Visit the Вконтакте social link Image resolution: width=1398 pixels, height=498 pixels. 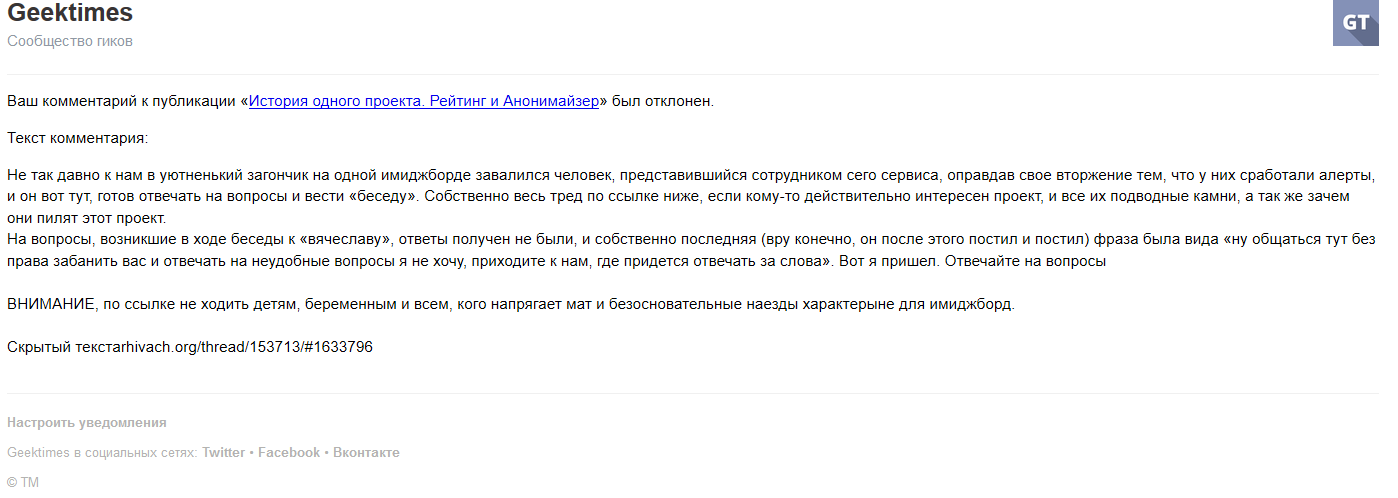[366, 453]
